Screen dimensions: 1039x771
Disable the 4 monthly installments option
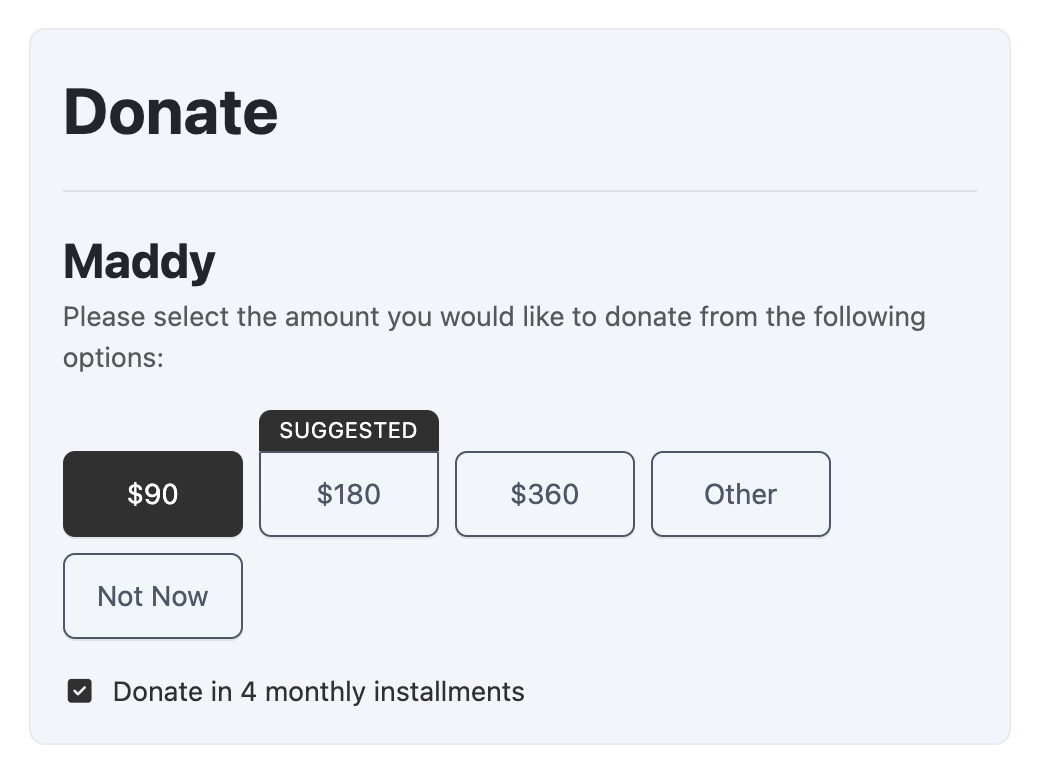pyautogui.click(x=80, y=691)
